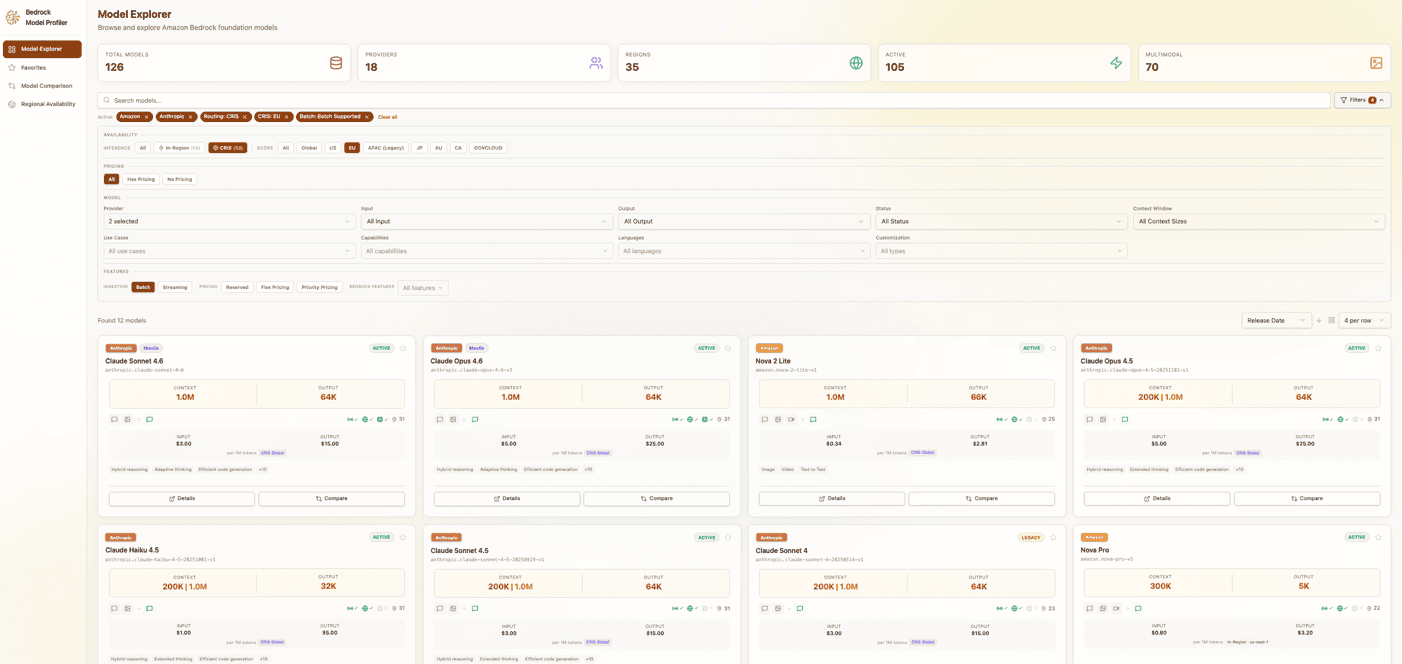Open Regional Availability in the sidebar

[x=42, y=104]
